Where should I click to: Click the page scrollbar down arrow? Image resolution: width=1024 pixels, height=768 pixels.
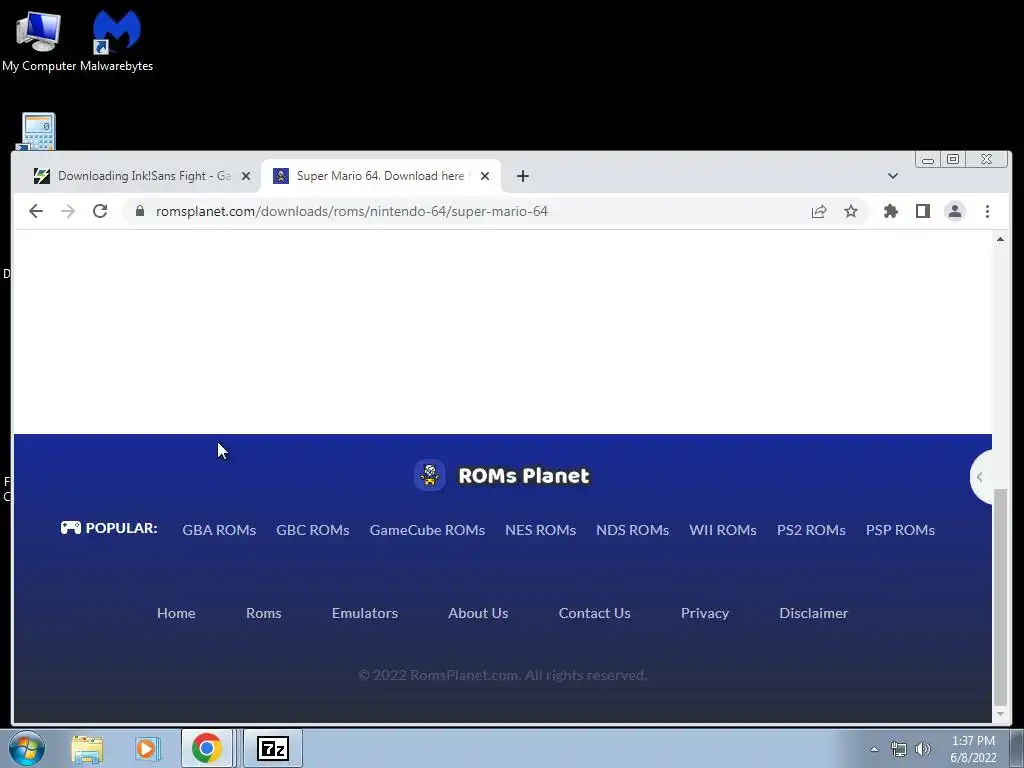tap(1000, 714)
